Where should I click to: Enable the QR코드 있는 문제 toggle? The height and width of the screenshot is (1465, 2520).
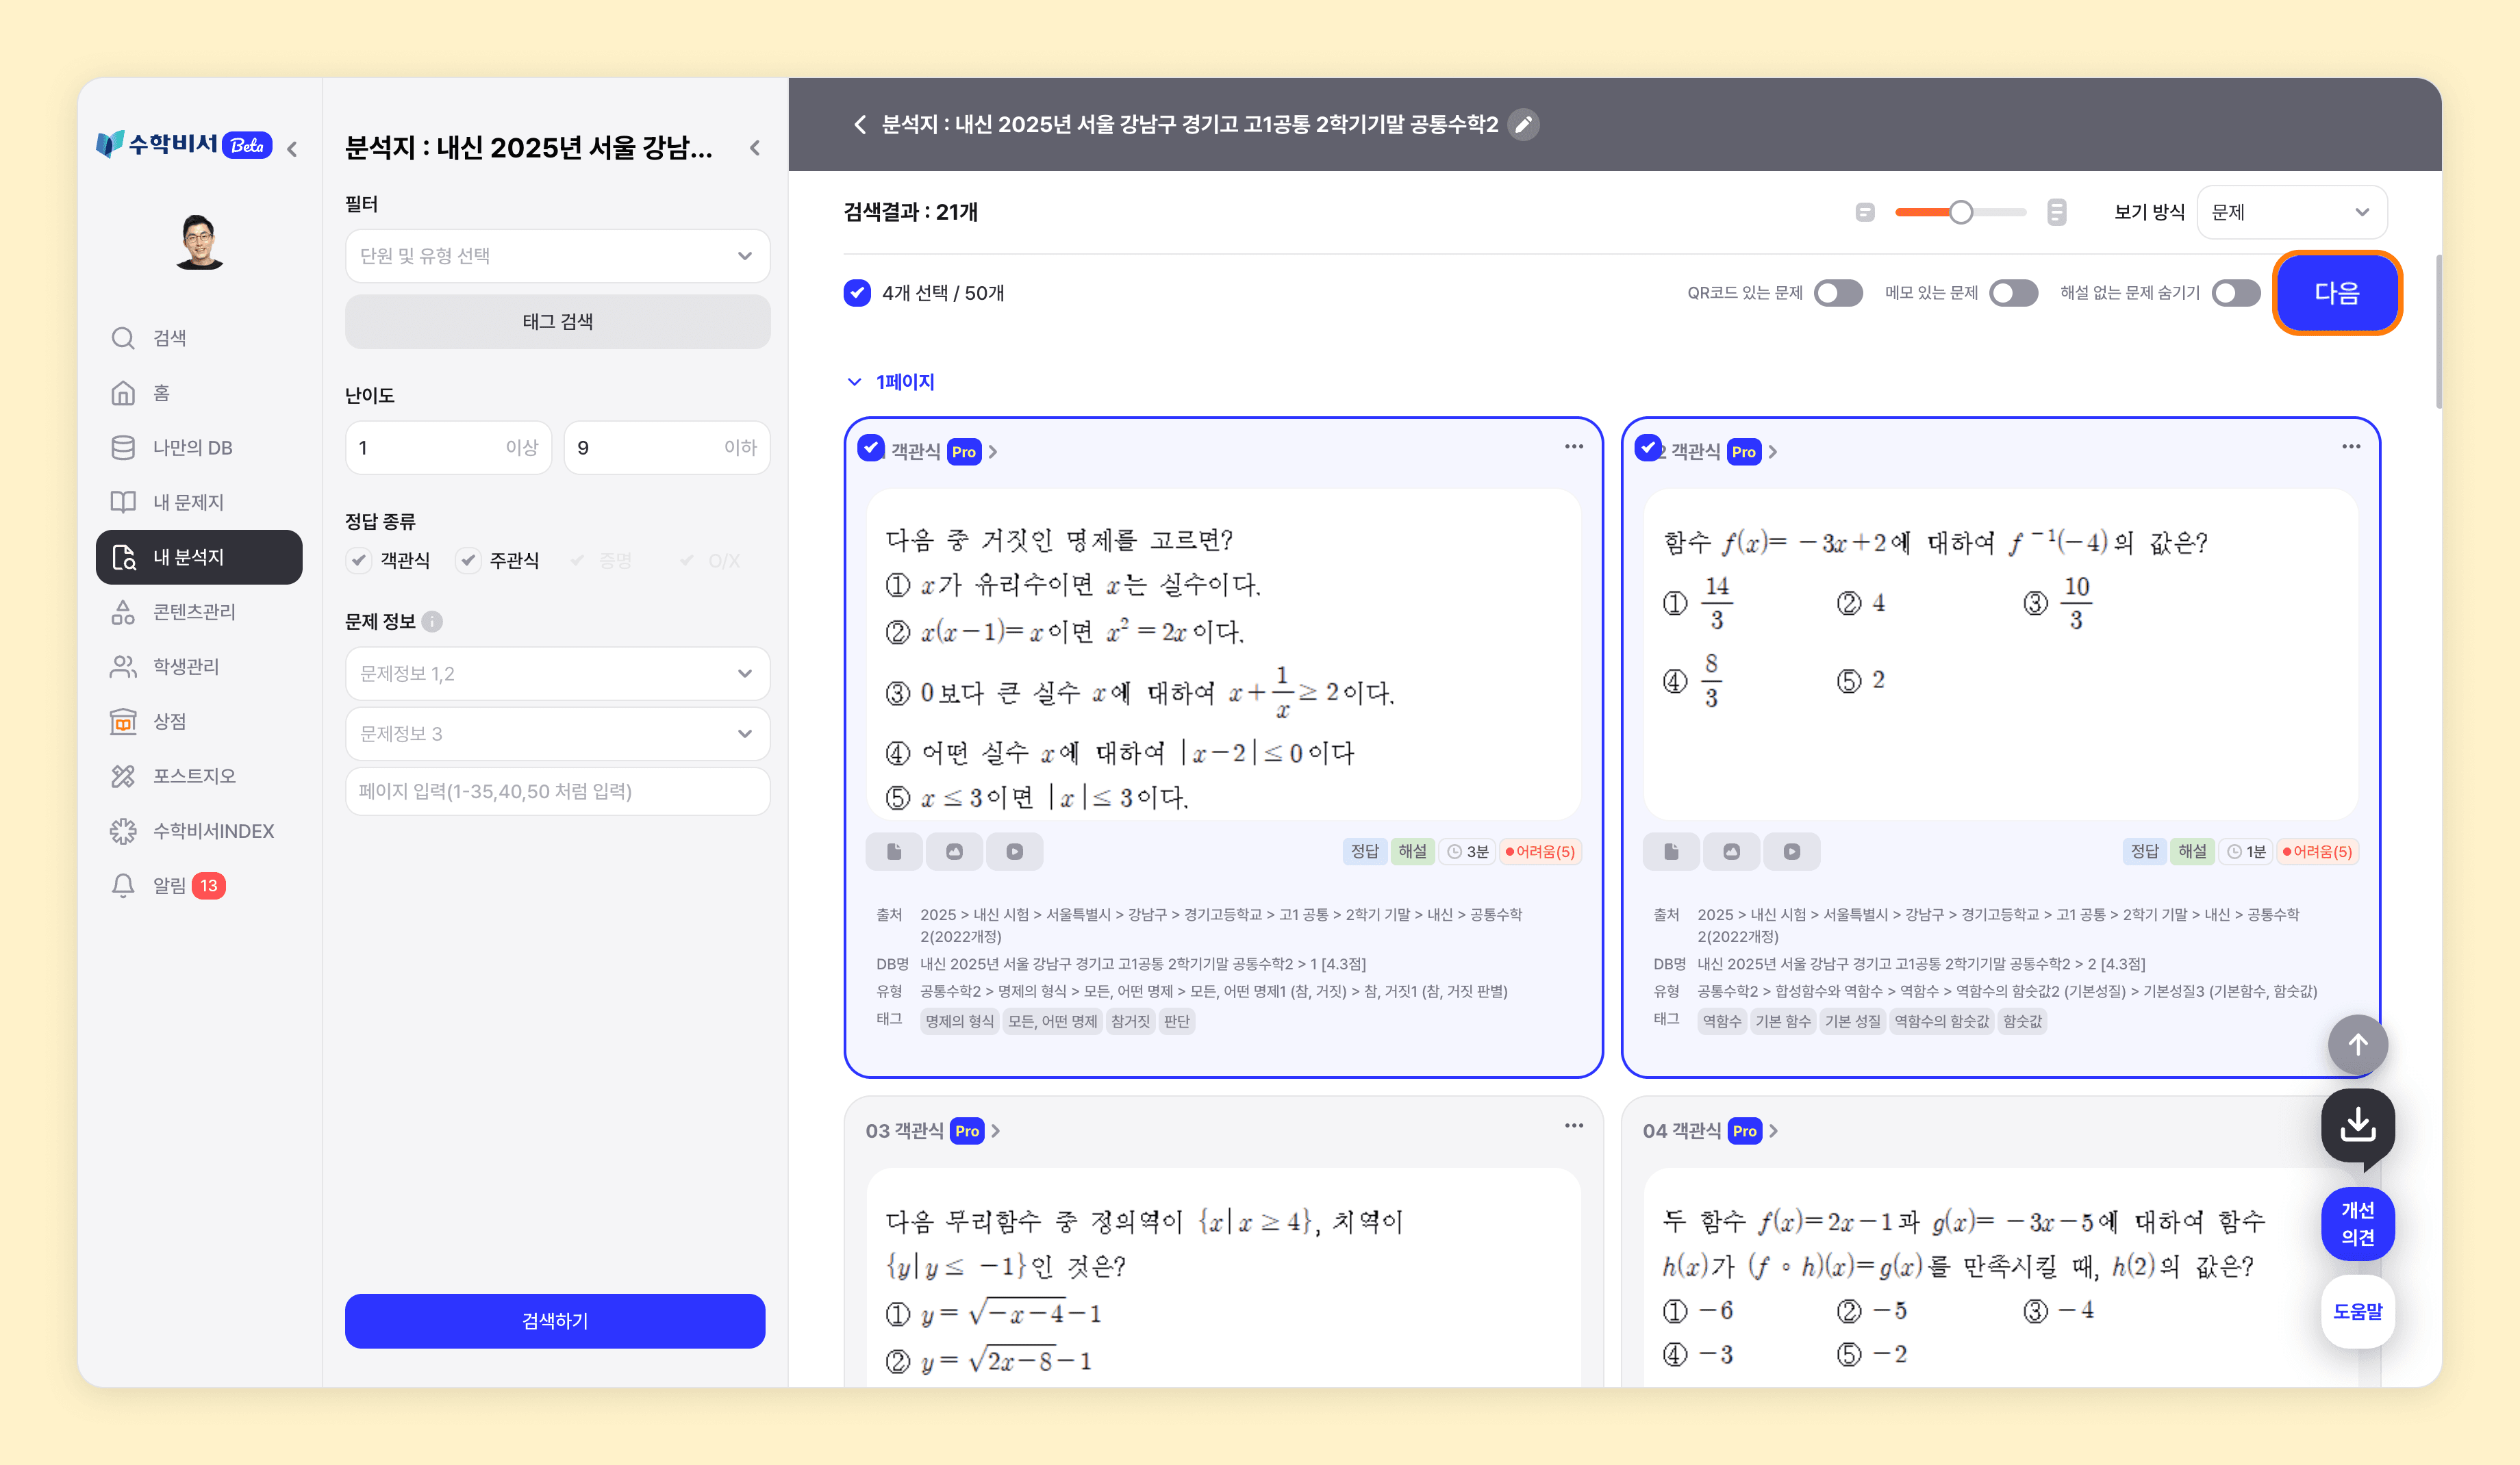[1838, 293]
